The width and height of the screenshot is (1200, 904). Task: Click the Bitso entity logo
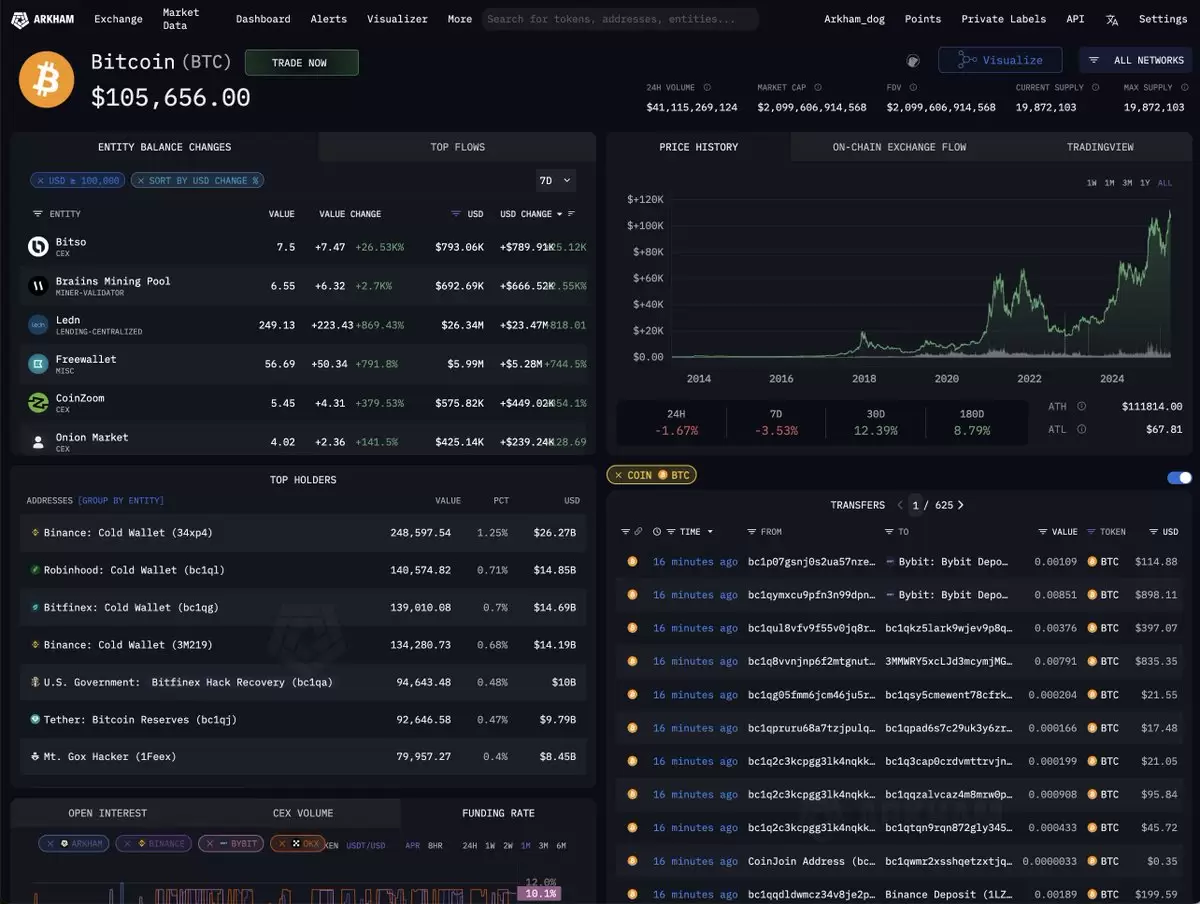coord(38,247)
